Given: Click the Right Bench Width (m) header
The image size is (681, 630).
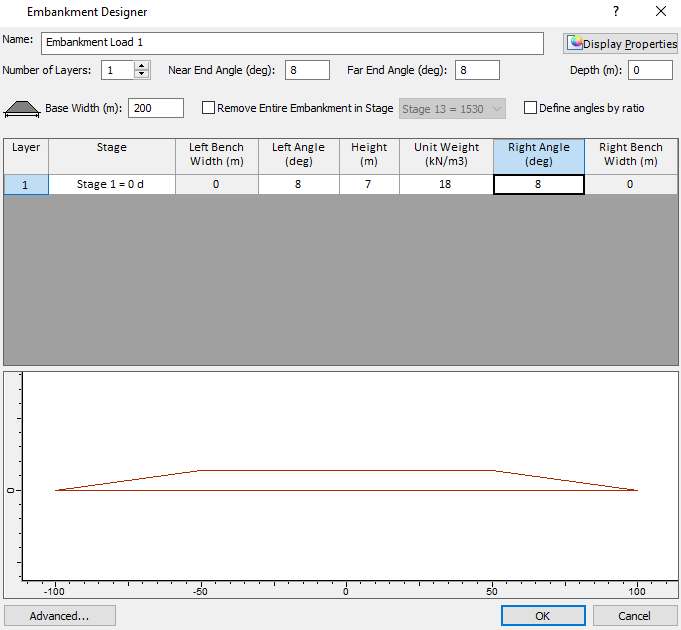Looking at the screenshot, I should (631, 156).
